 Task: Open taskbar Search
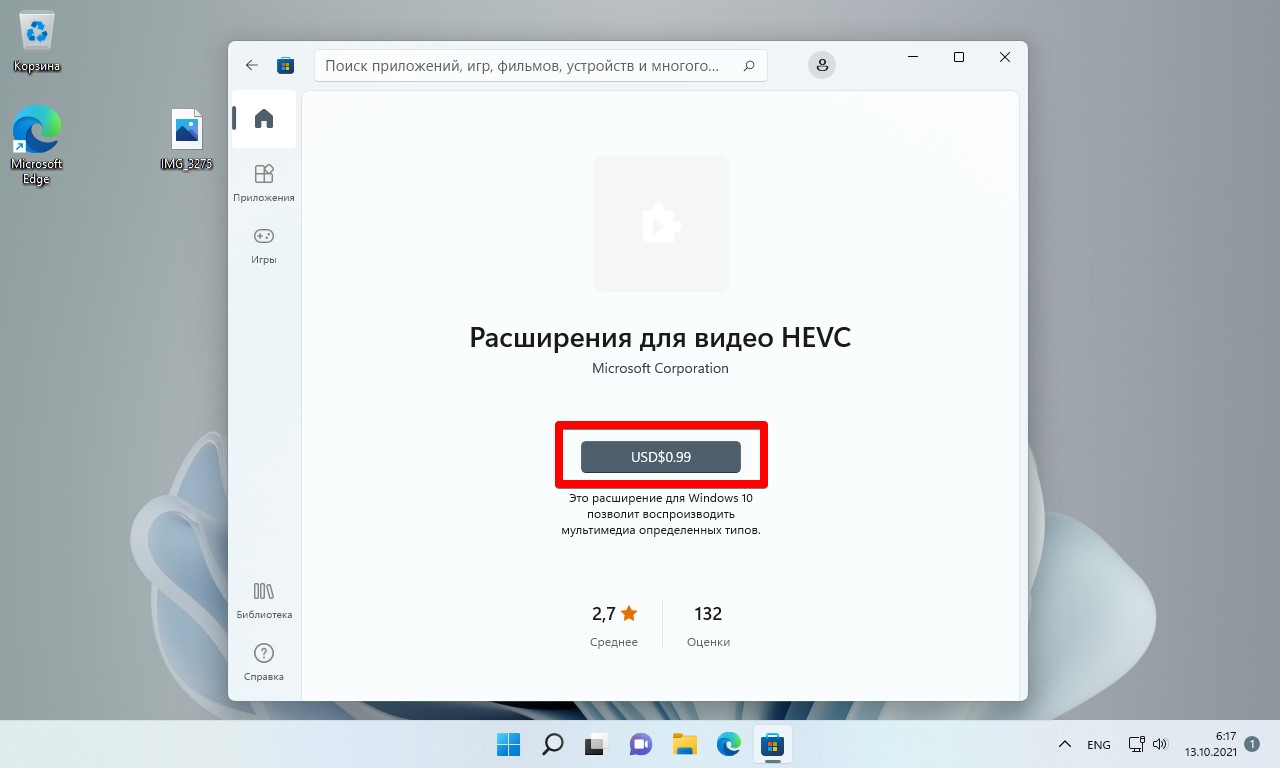click(553, 744)
